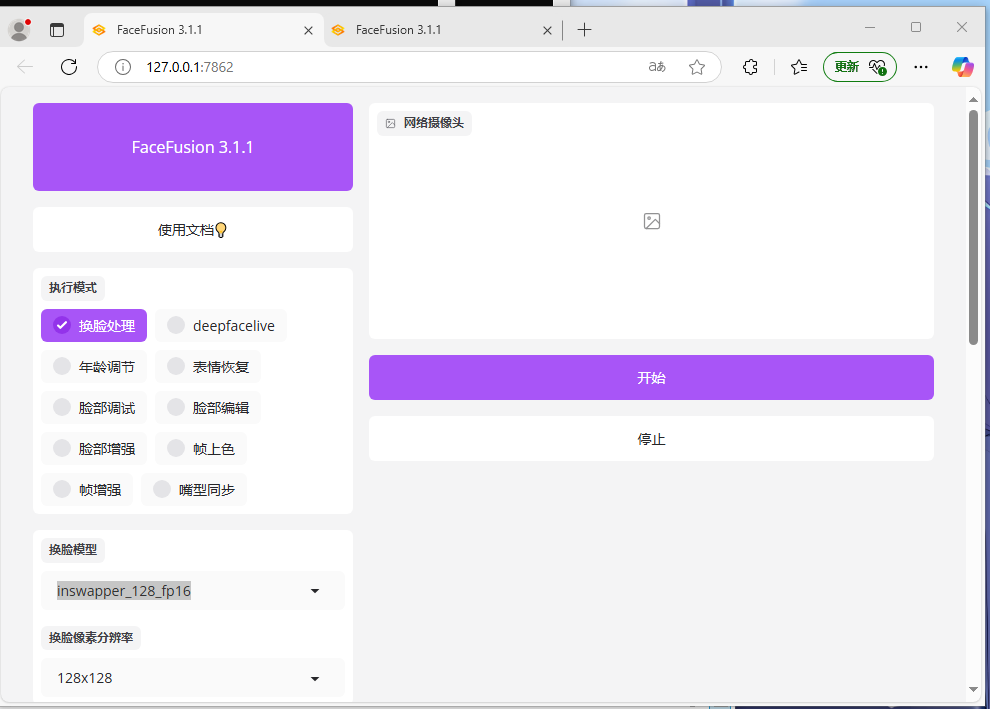Click the webcam preview area

pyautogui.click(x=651, y=221)
